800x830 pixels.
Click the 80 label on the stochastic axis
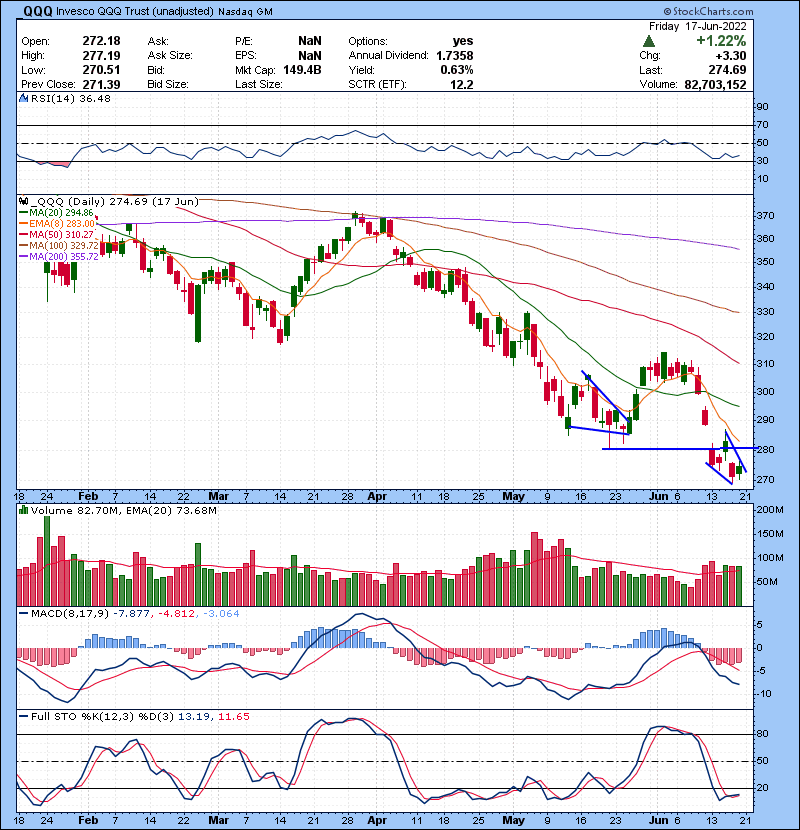(x=762, y=734)
